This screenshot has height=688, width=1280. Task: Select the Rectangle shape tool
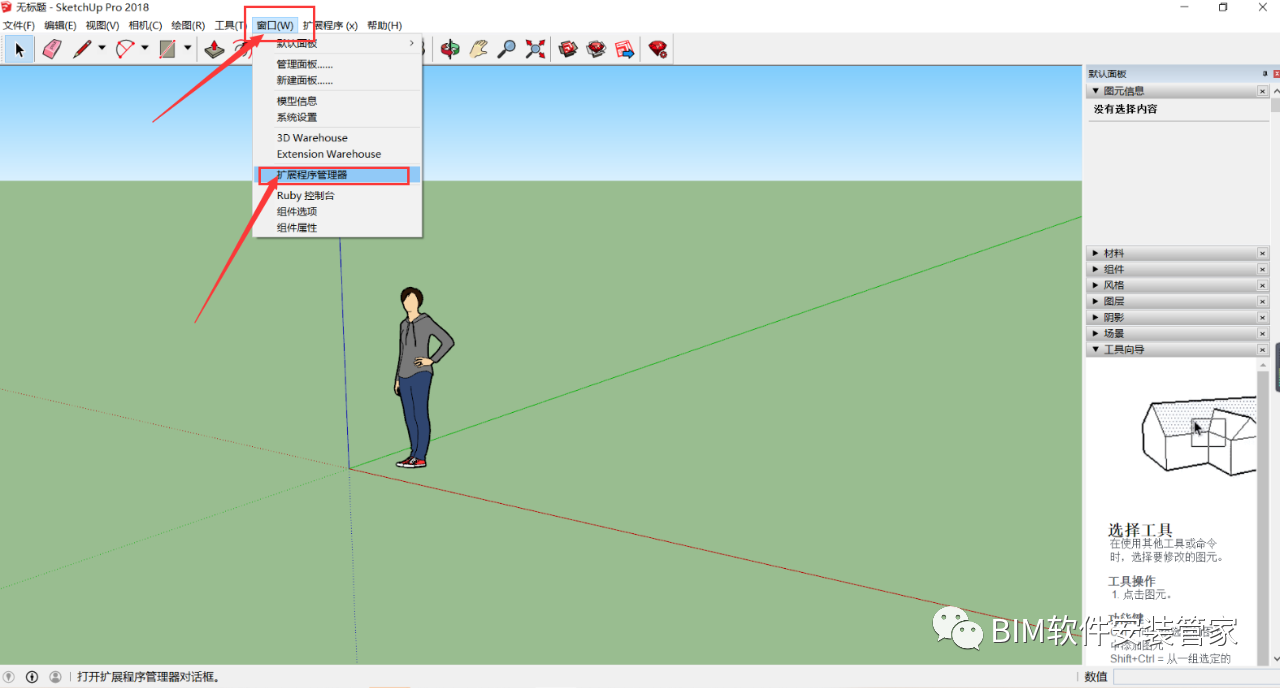tap(168, 49)
